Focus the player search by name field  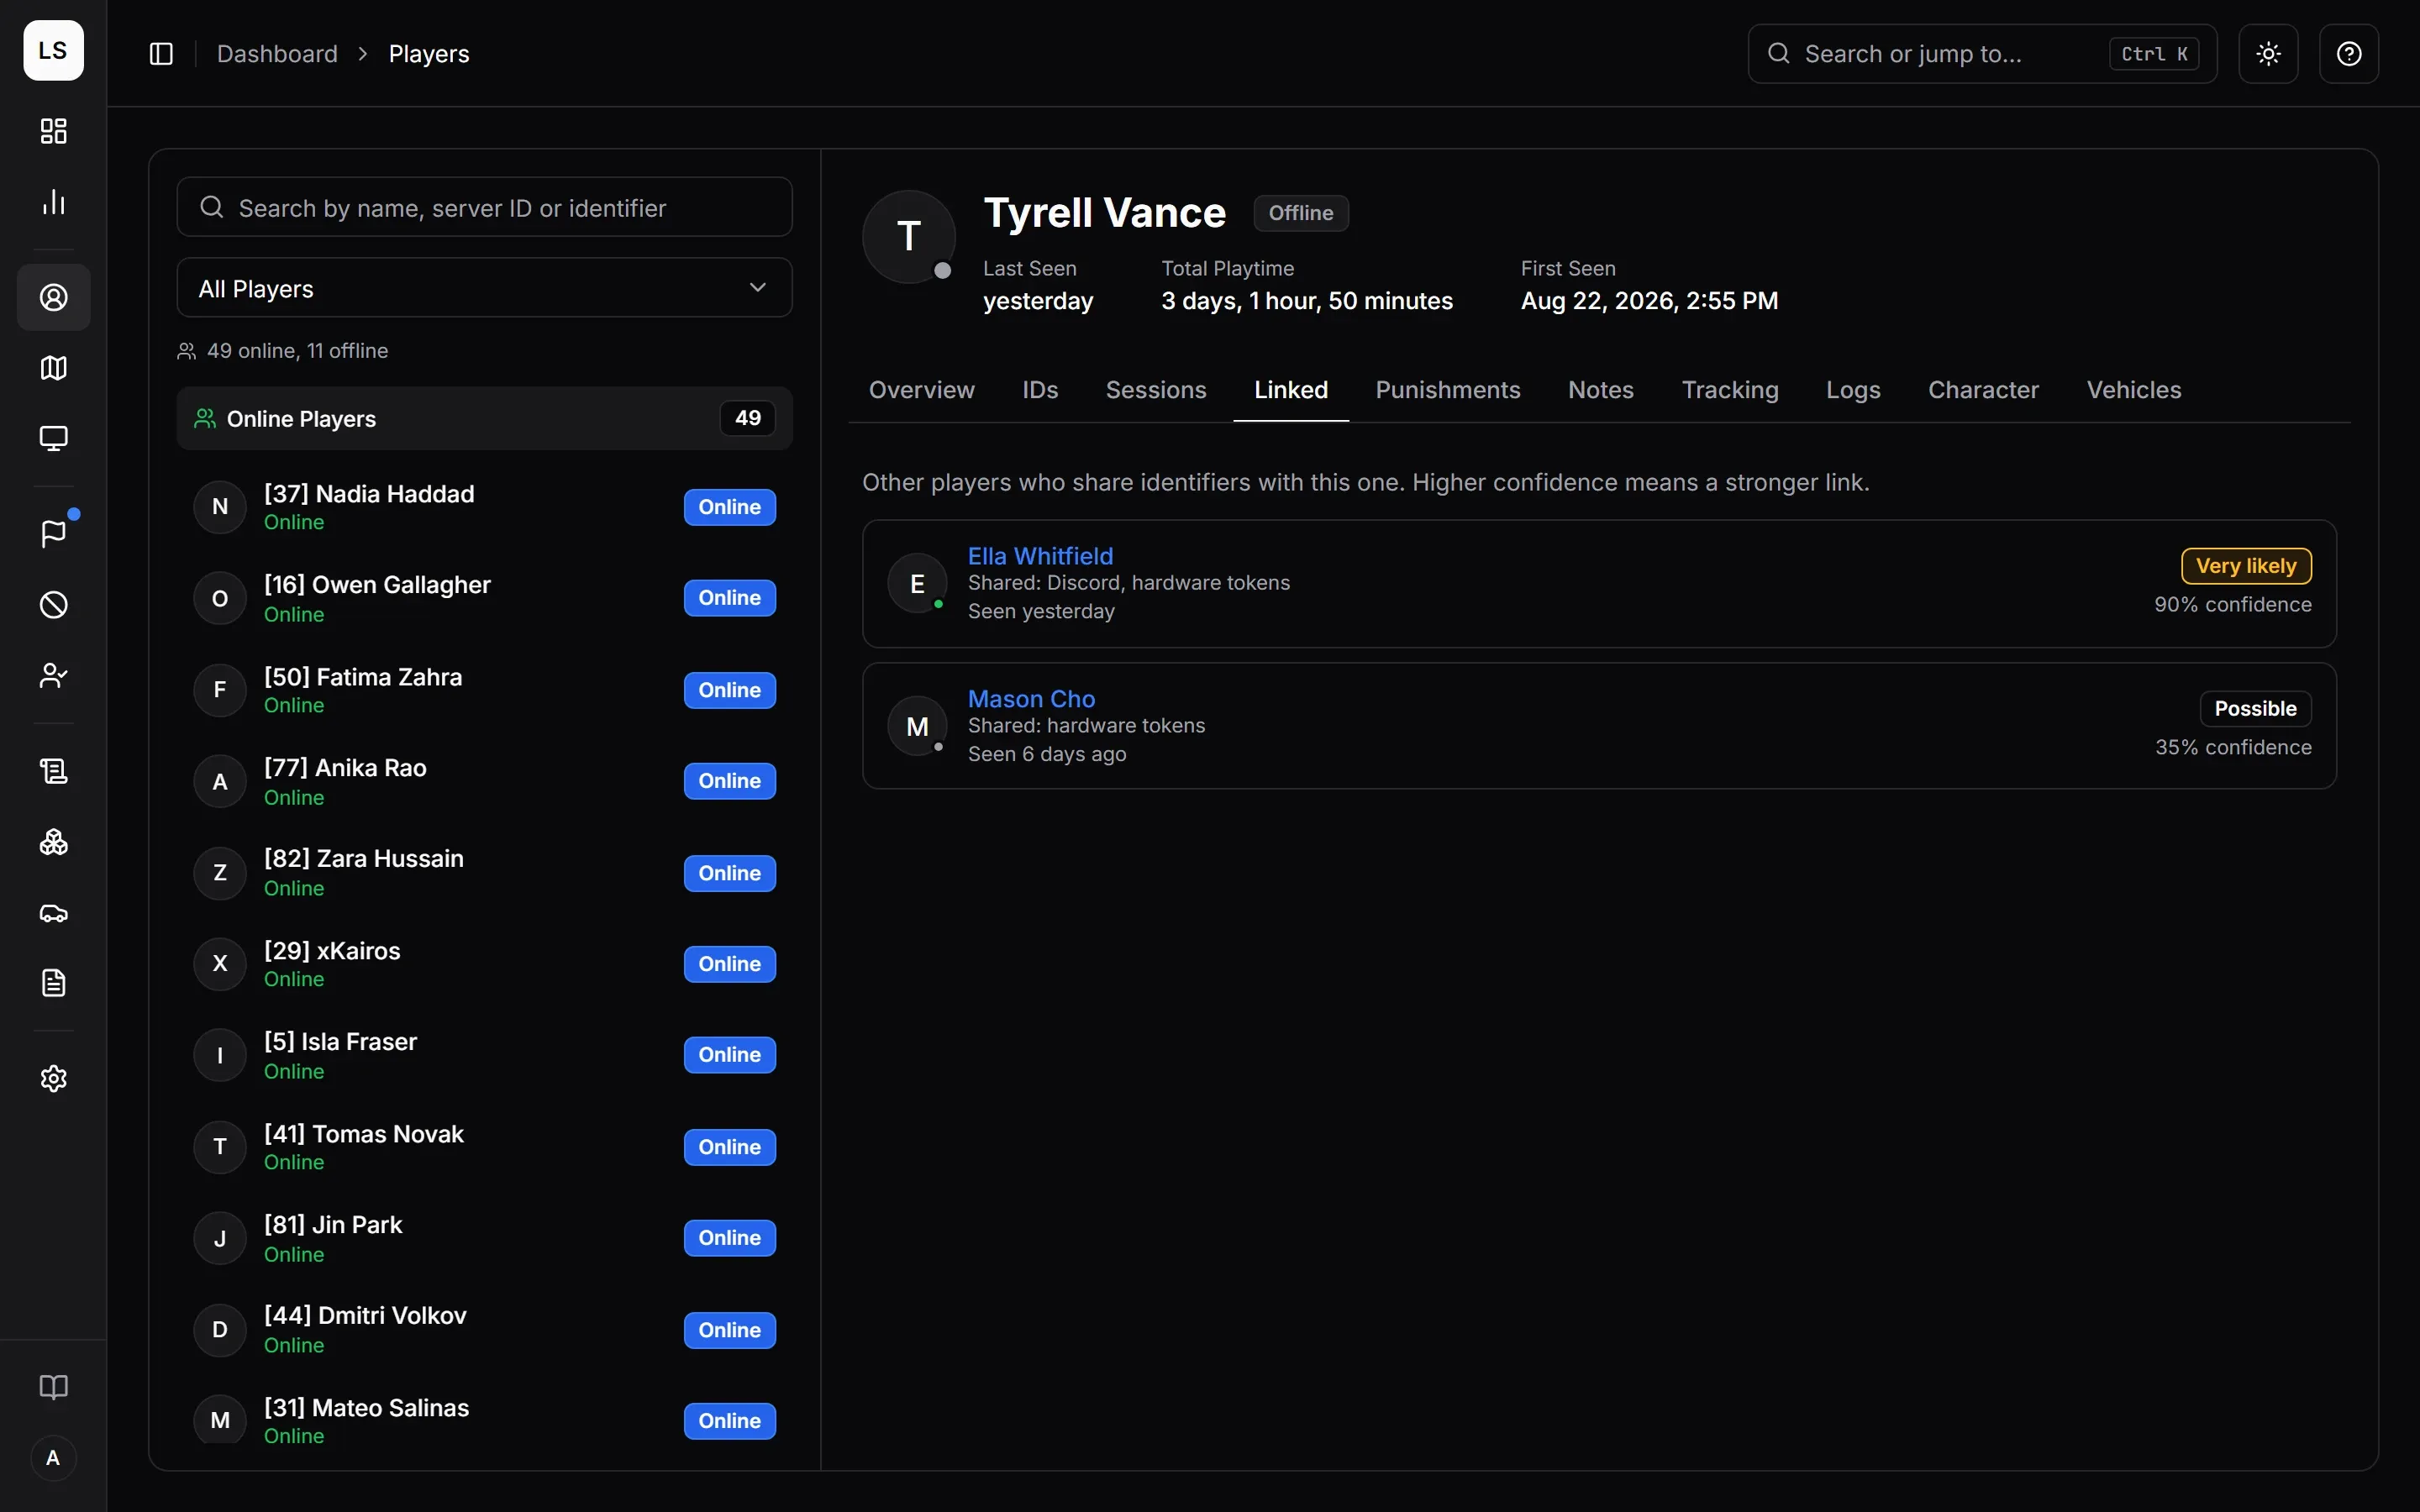tap(484, 207)
